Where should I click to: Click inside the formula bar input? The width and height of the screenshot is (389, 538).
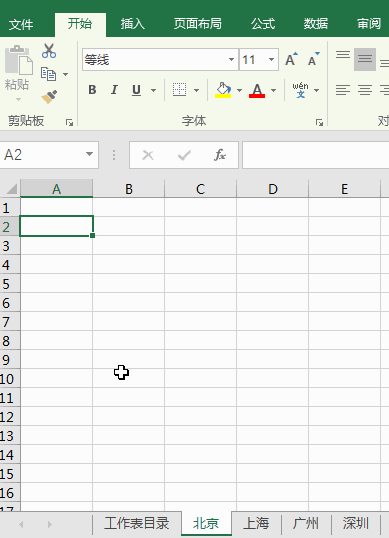(x=316, y=155)
